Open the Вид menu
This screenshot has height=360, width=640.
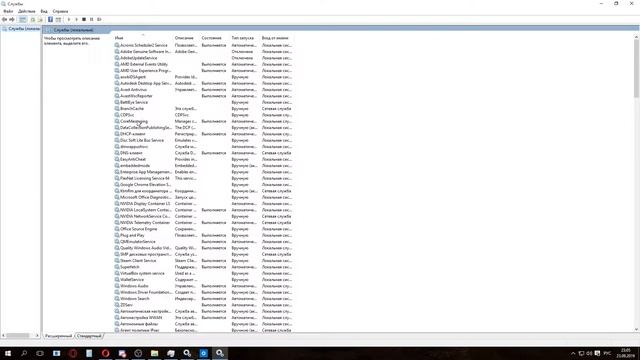click(44, 11)
